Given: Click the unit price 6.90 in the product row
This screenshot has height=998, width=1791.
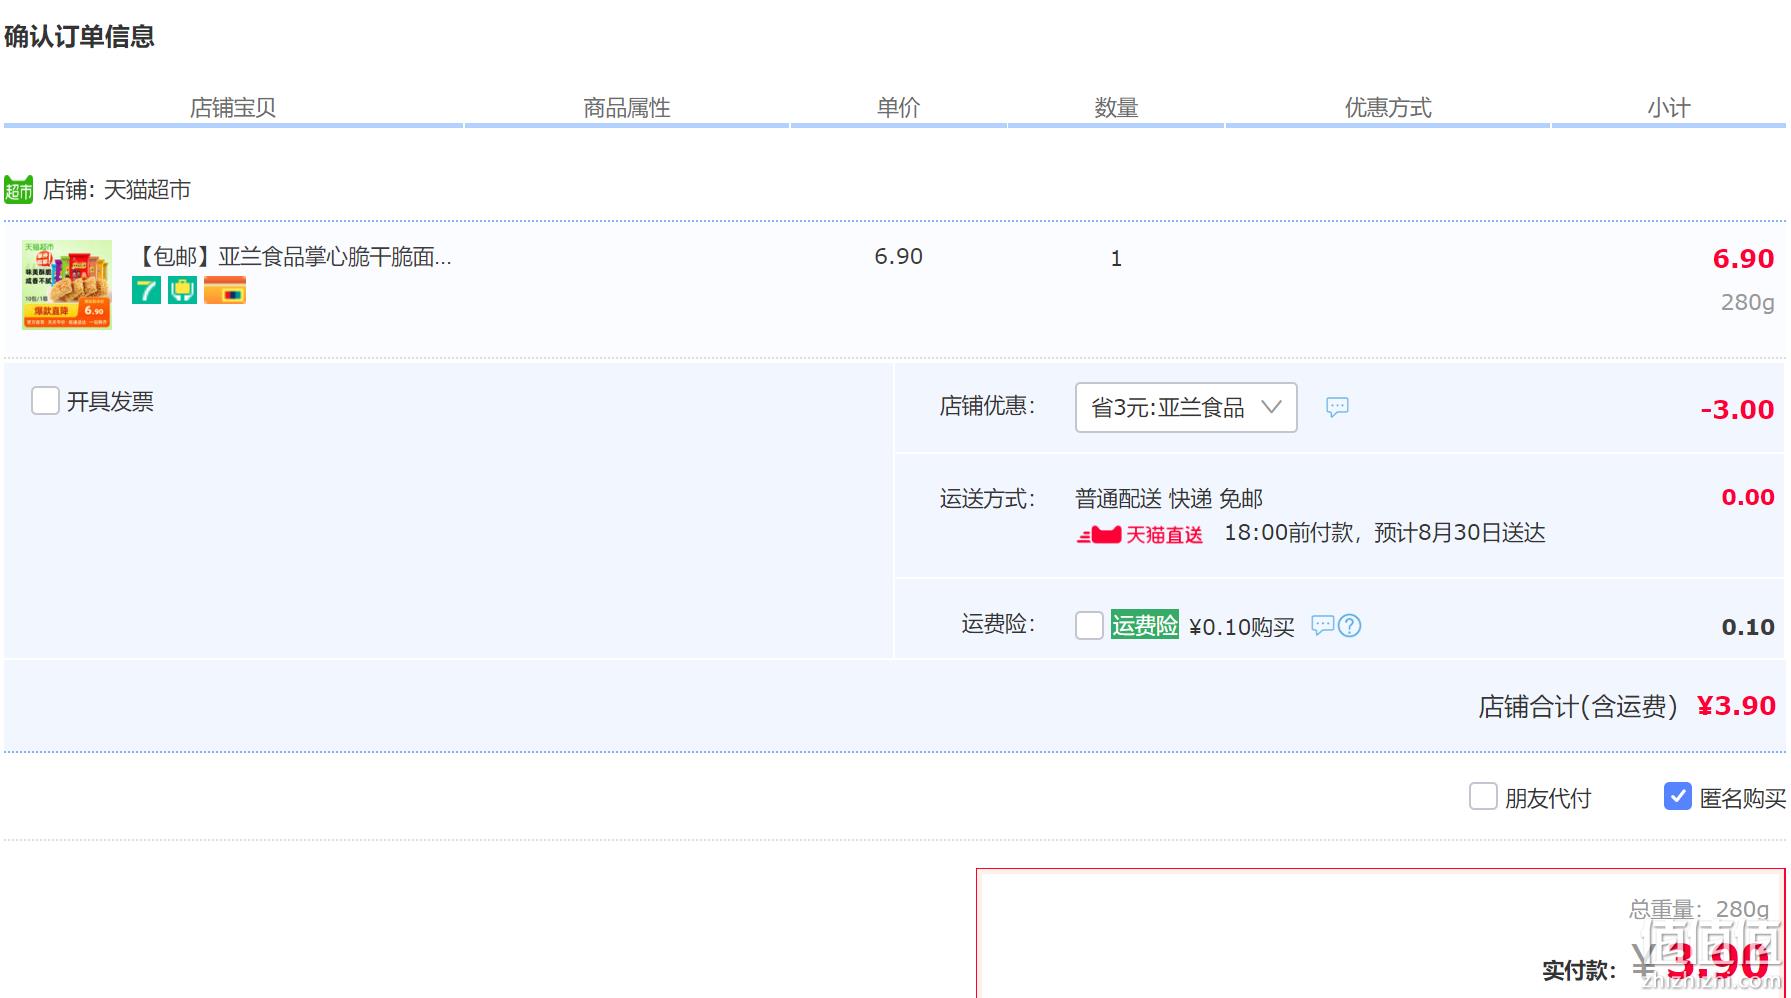Looking at the screenshot, I should coord(898,257).
